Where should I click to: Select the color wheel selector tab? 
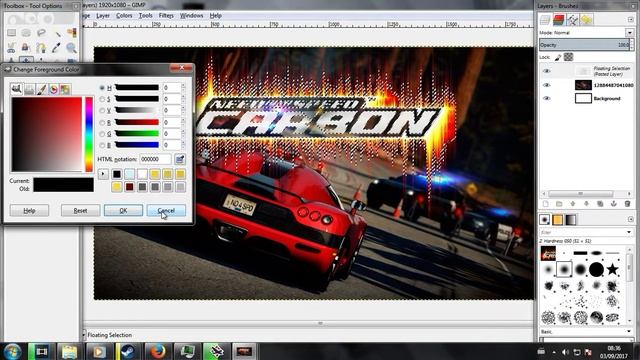click(x=53, y=89)
